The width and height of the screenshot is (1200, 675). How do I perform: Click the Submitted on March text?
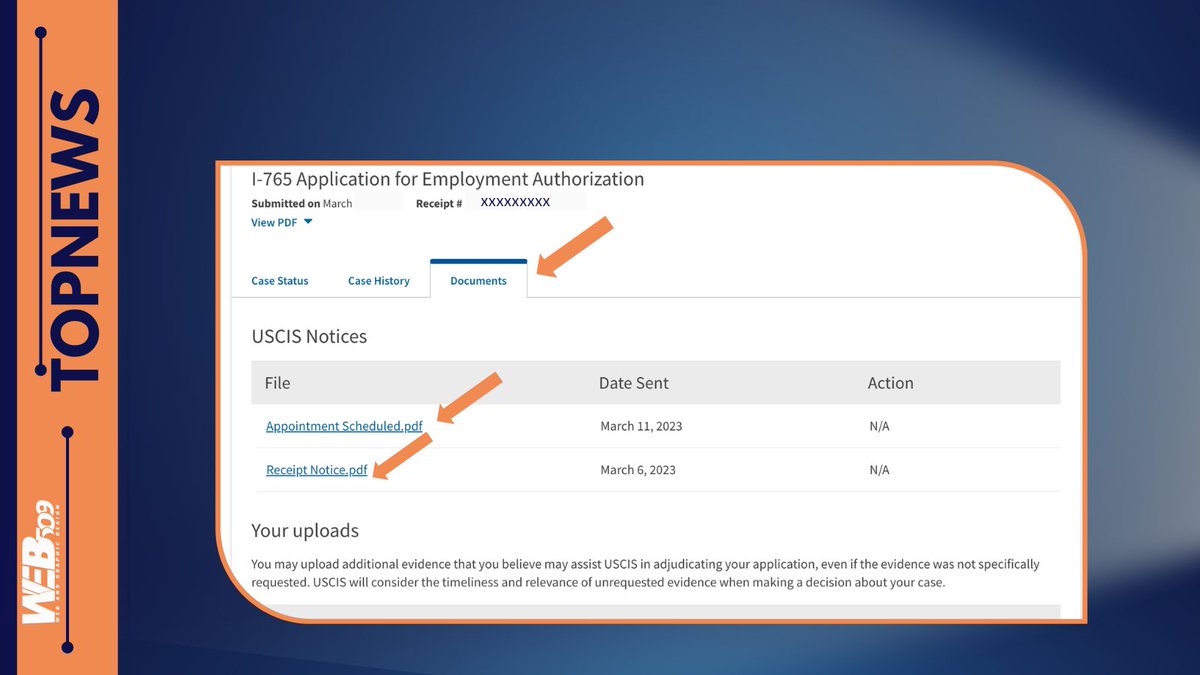[302, 203]
